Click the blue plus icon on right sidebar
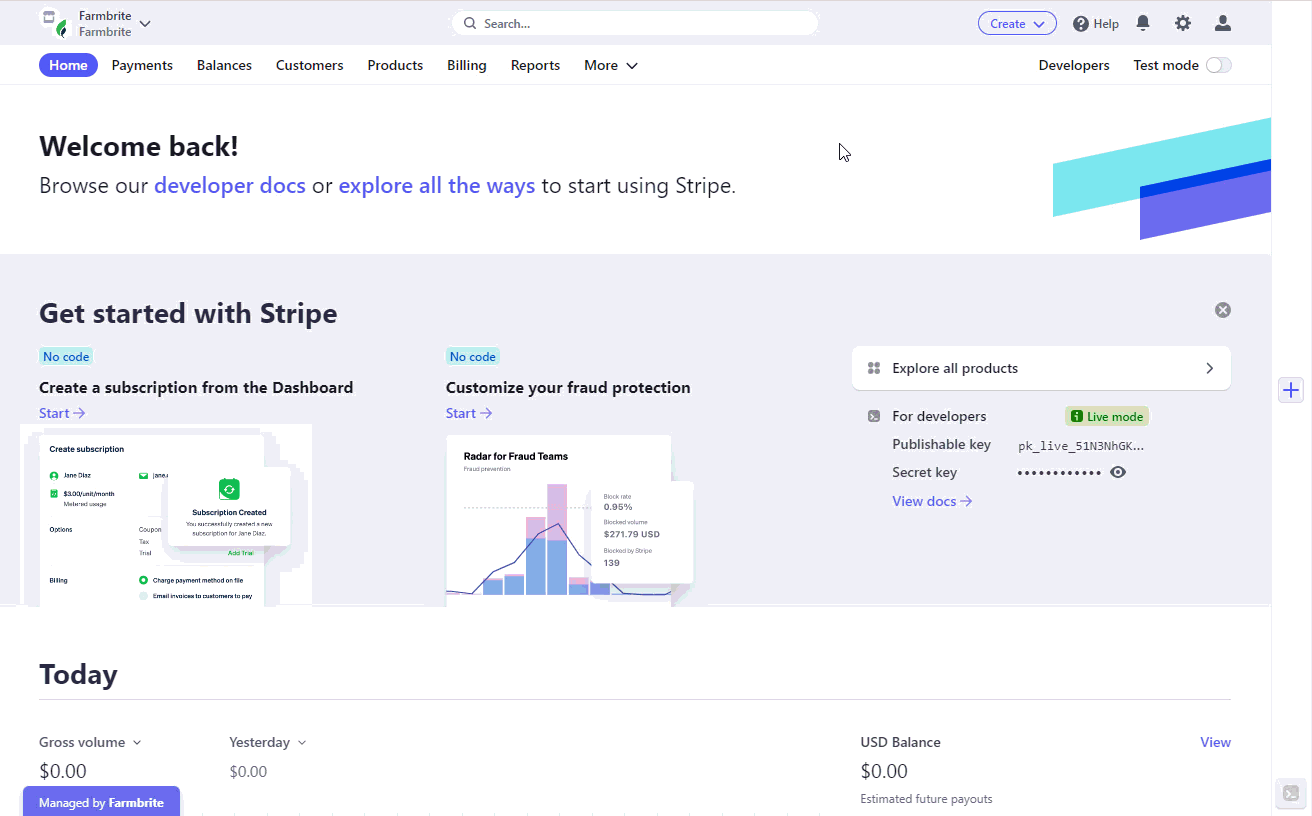Screen dimensions: 1312x816 pyautogui.click(x=1291, y=390)
